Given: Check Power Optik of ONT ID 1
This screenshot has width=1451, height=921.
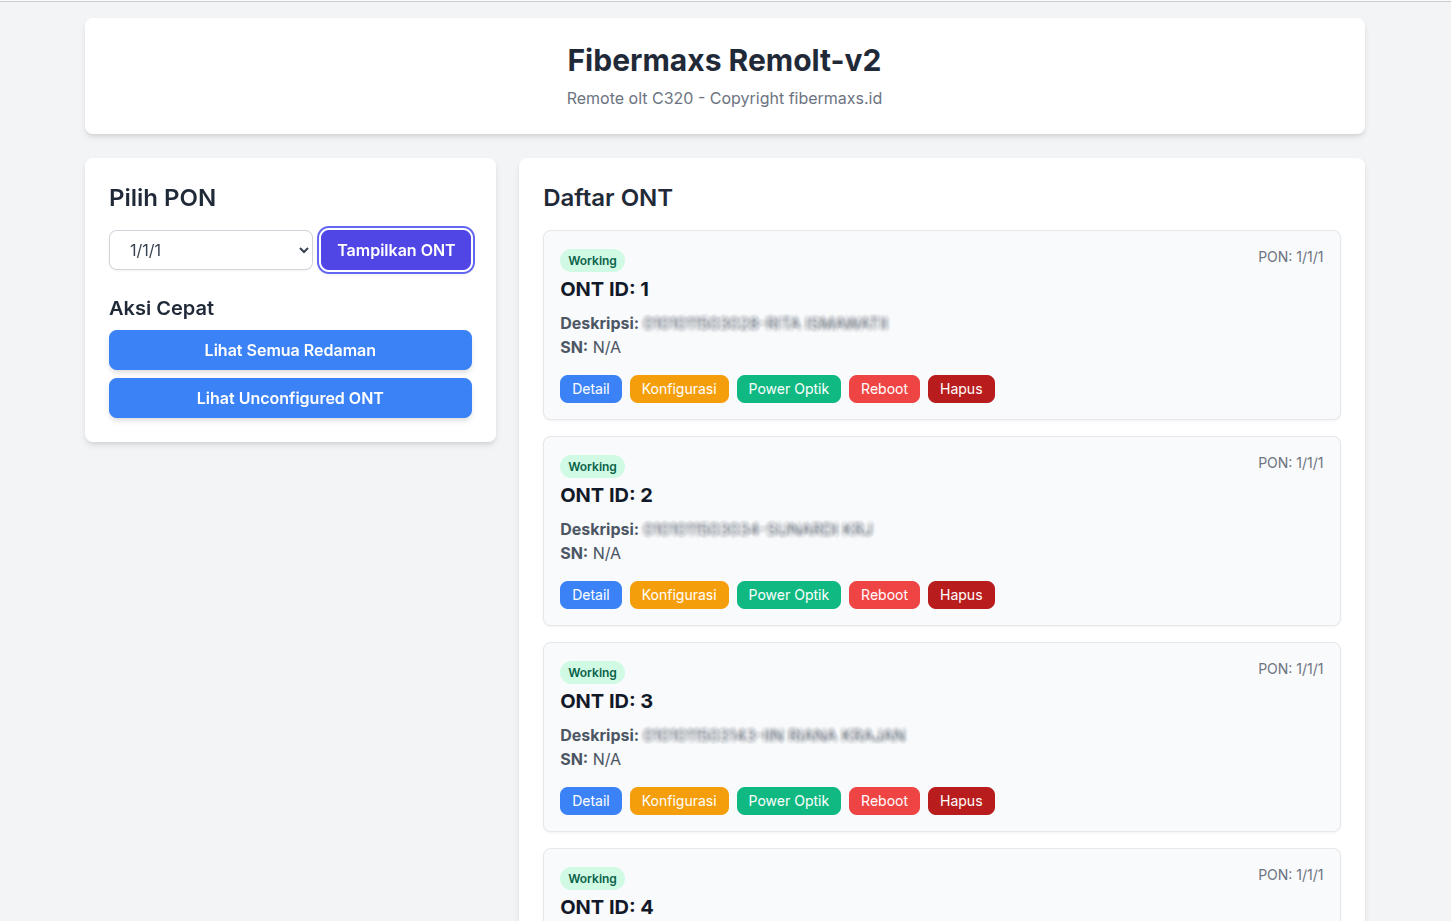Looking at the screenshot, I should tap(788, 389).
